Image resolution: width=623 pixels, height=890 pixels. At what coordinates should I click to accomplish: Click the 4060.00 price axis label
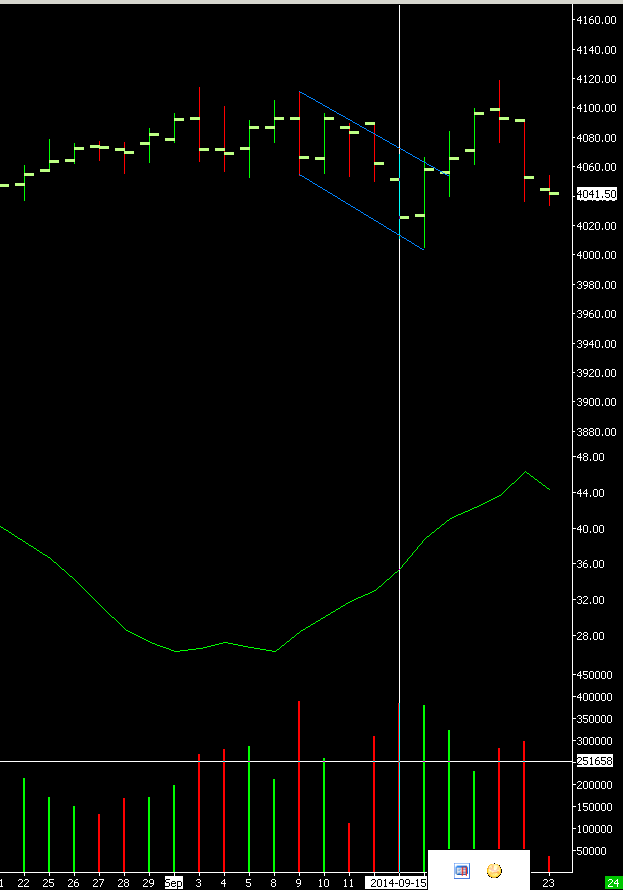(596, 167)
